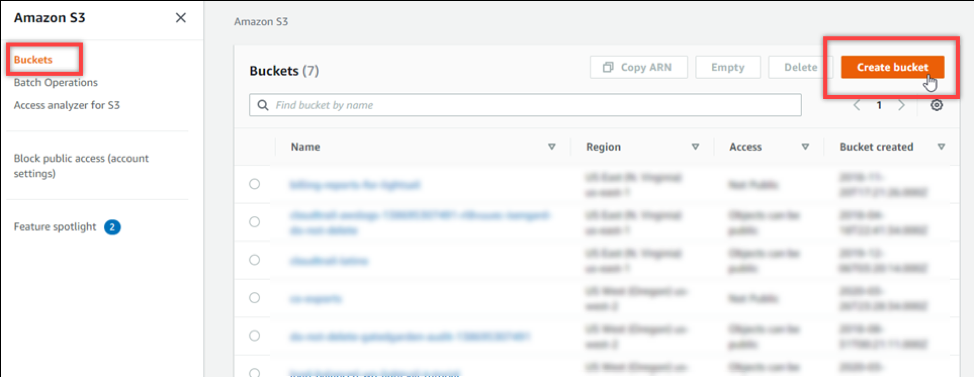Sort by the Bucket created column arrow

(941, 147)
